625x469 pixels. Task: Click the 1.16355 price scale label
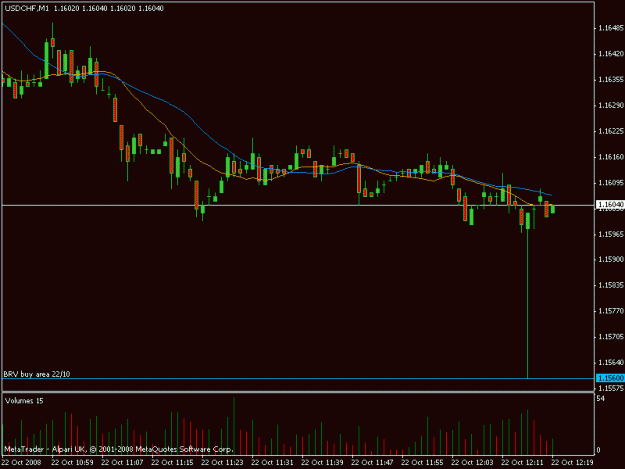[611, 80]
